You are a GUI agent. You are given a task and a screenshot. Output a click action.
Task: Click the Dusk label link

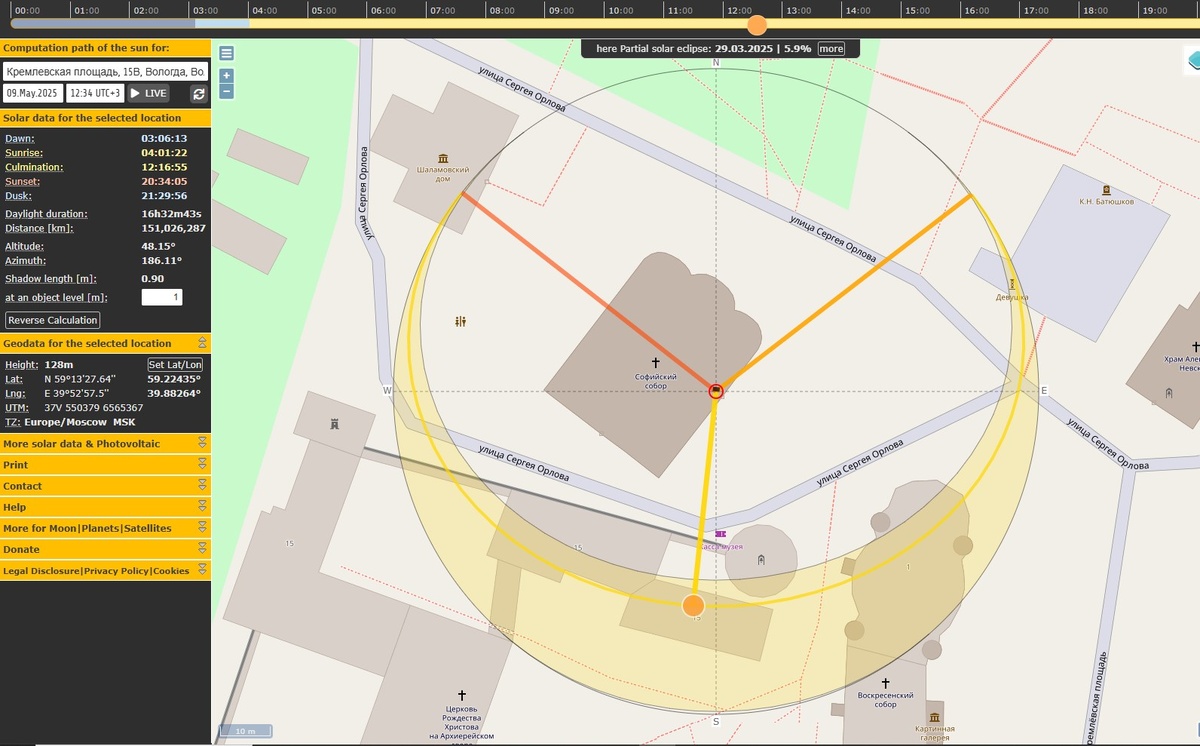pyautogui.click(x=19, y=196)
